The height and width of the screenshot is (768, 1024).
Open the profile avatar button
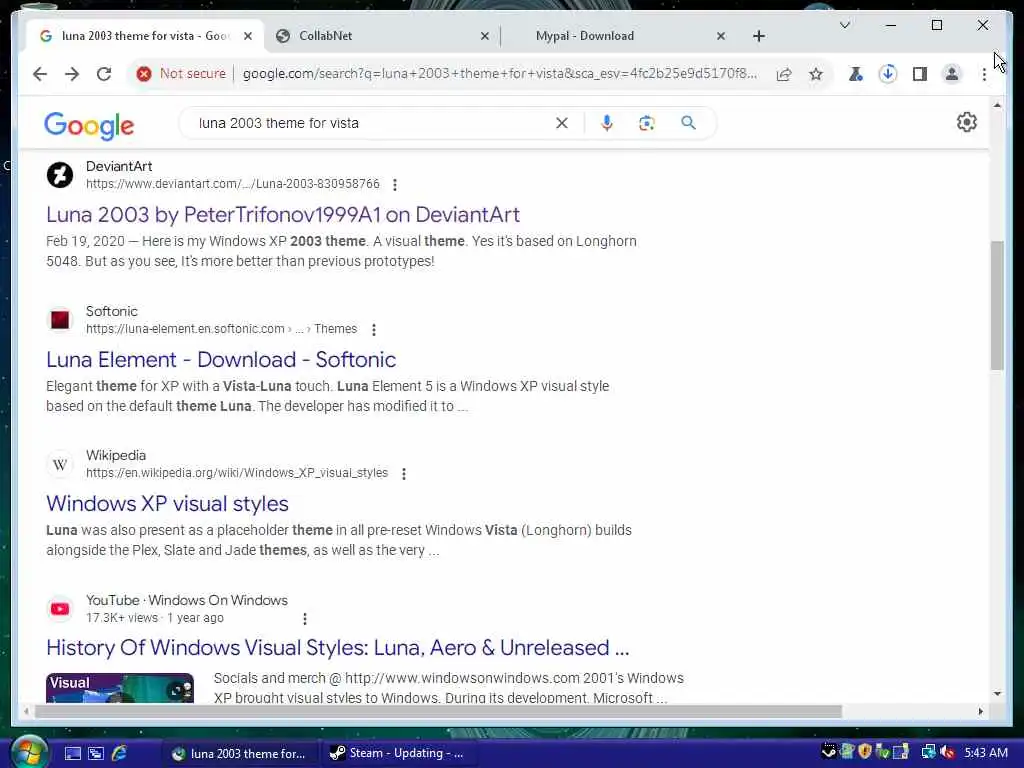pyautogui.click(x=952, y=74)
